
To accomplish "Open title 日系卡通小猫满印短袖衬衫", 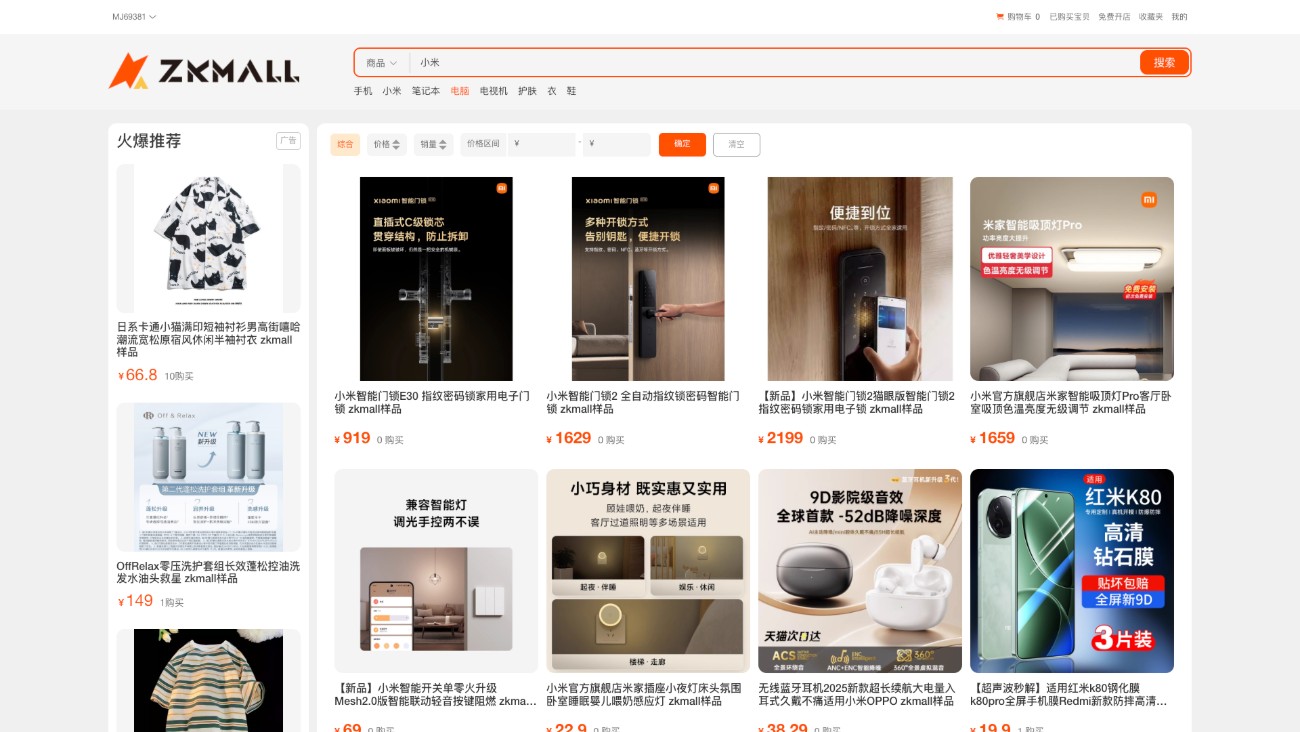I will point(208,340).
